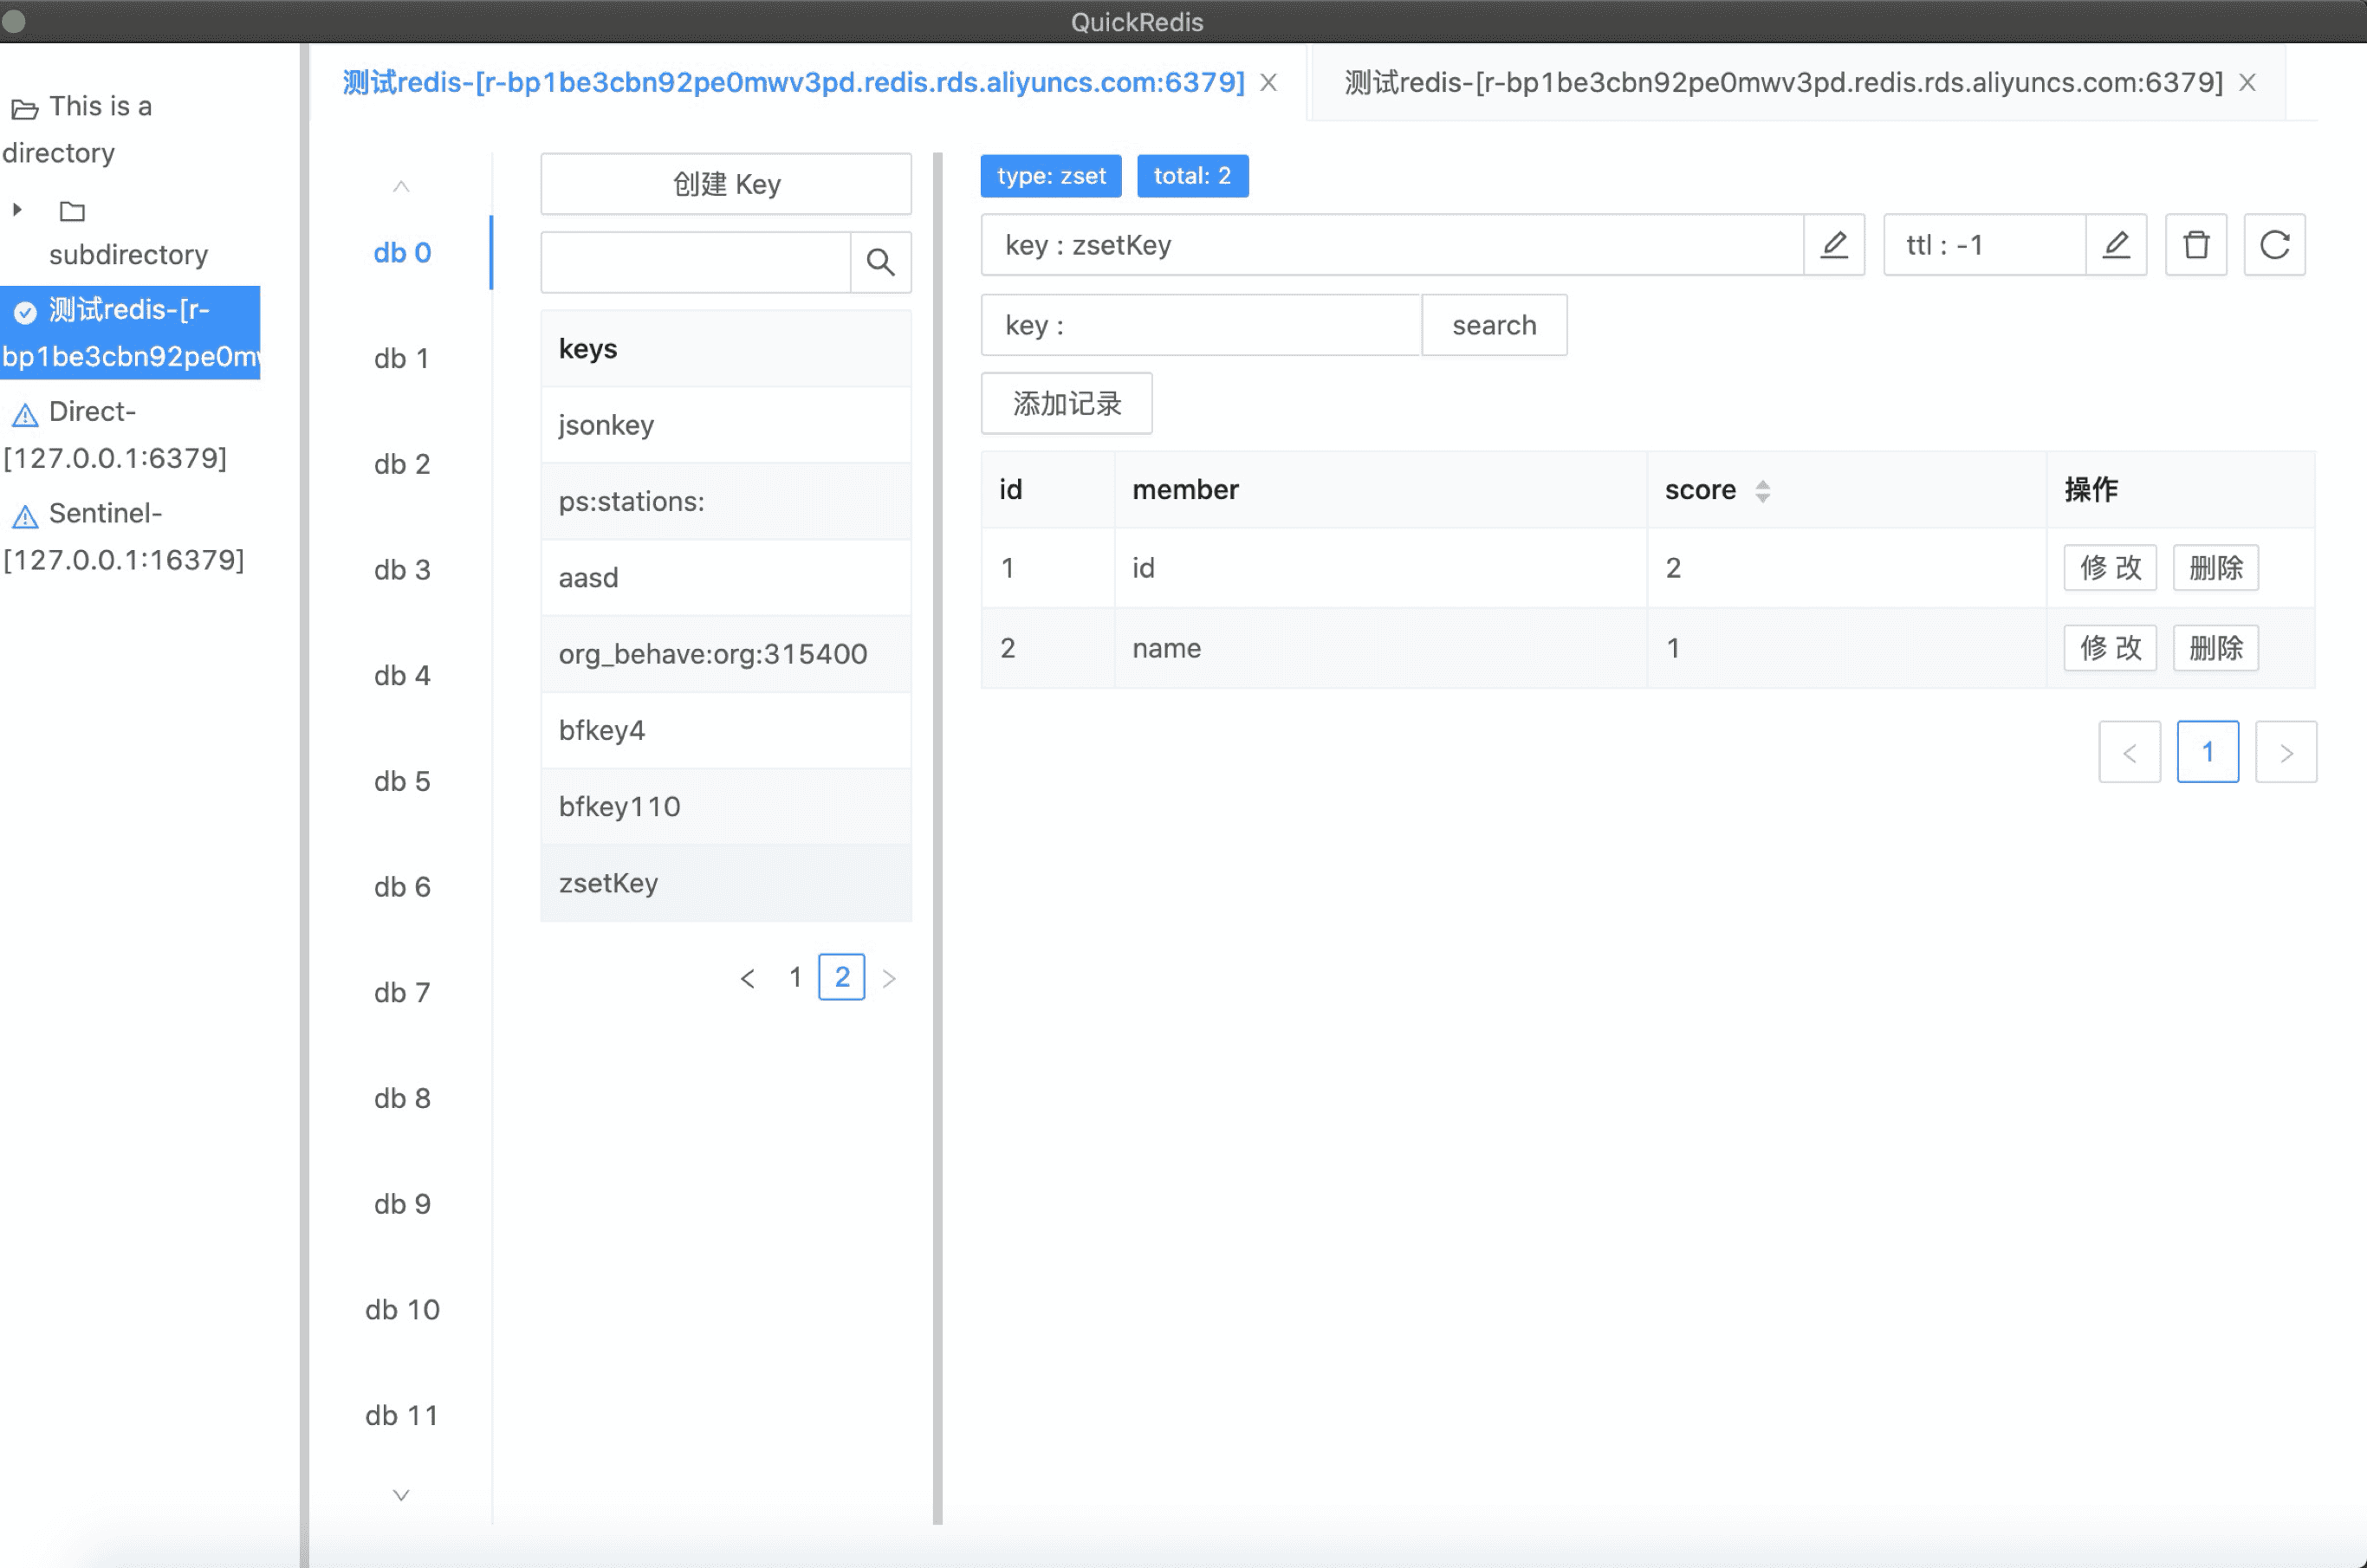Focus the keys list search input
The height and width of the screenshot is (1568, 2367).
coord(696,262)
